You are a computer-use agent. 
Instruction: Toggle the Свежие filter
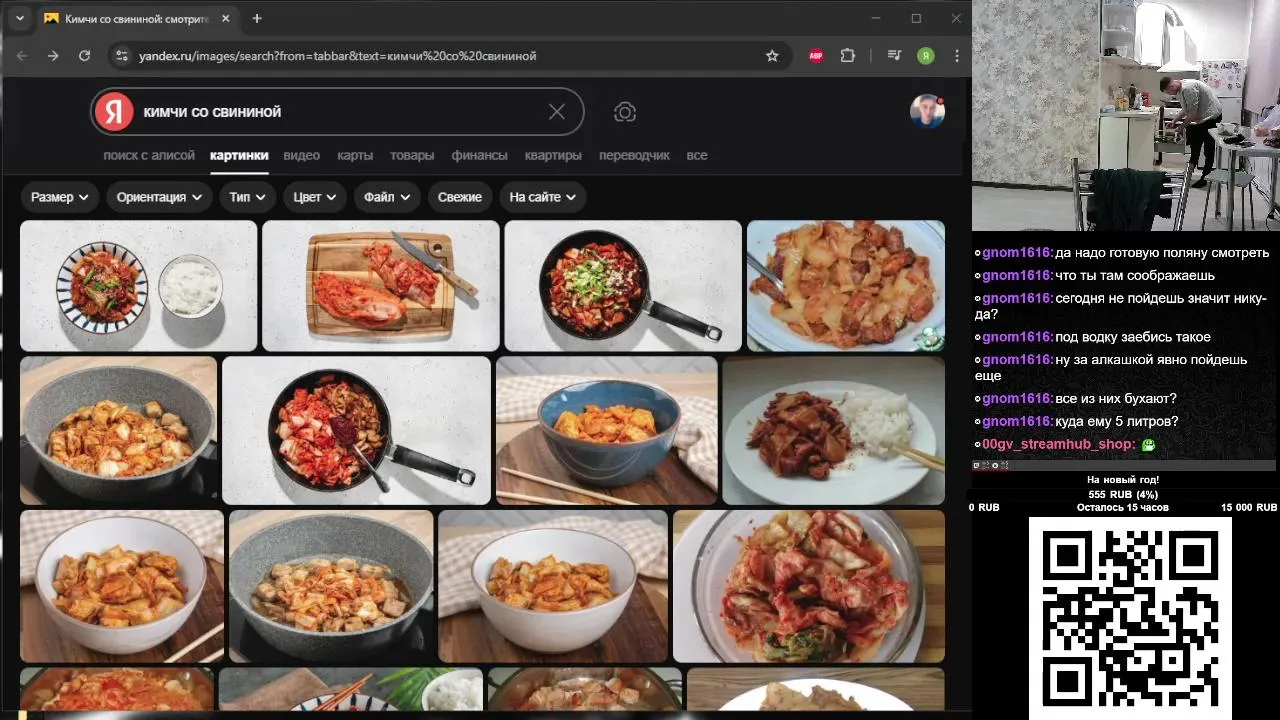point(460,197)
